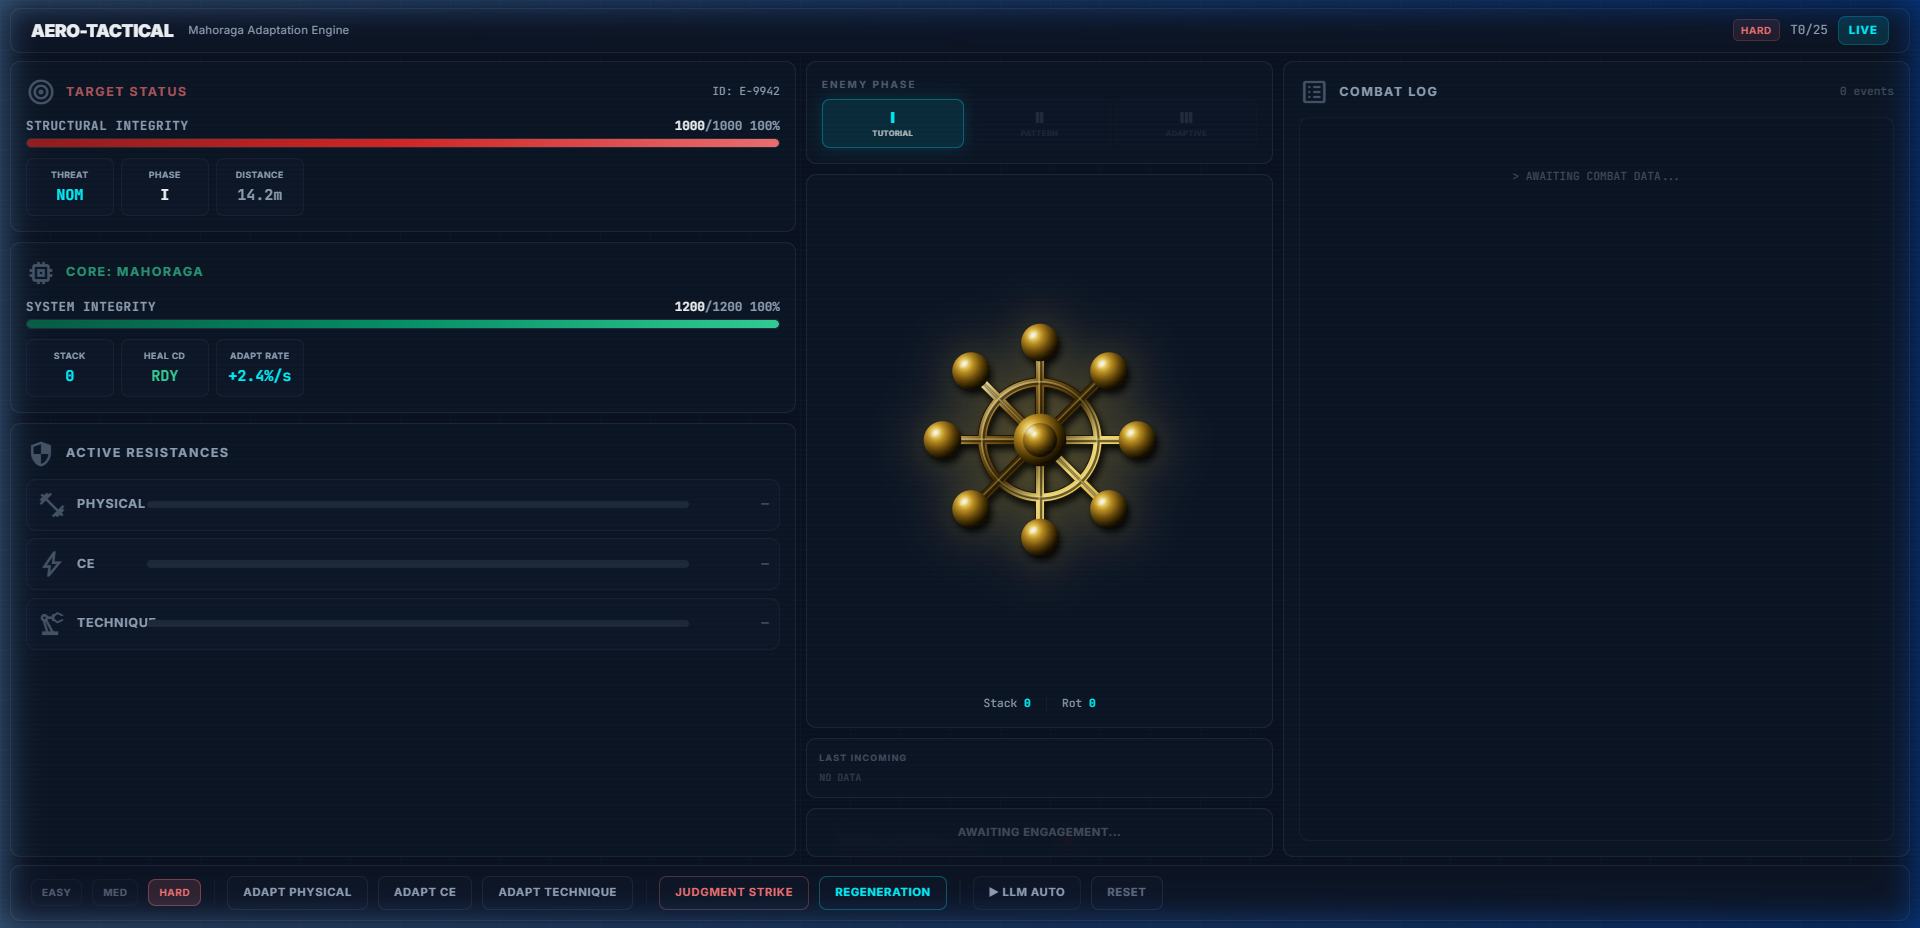Click the HARD badge in header
Screen dimensions: 1920x928
pos(1755,30)
